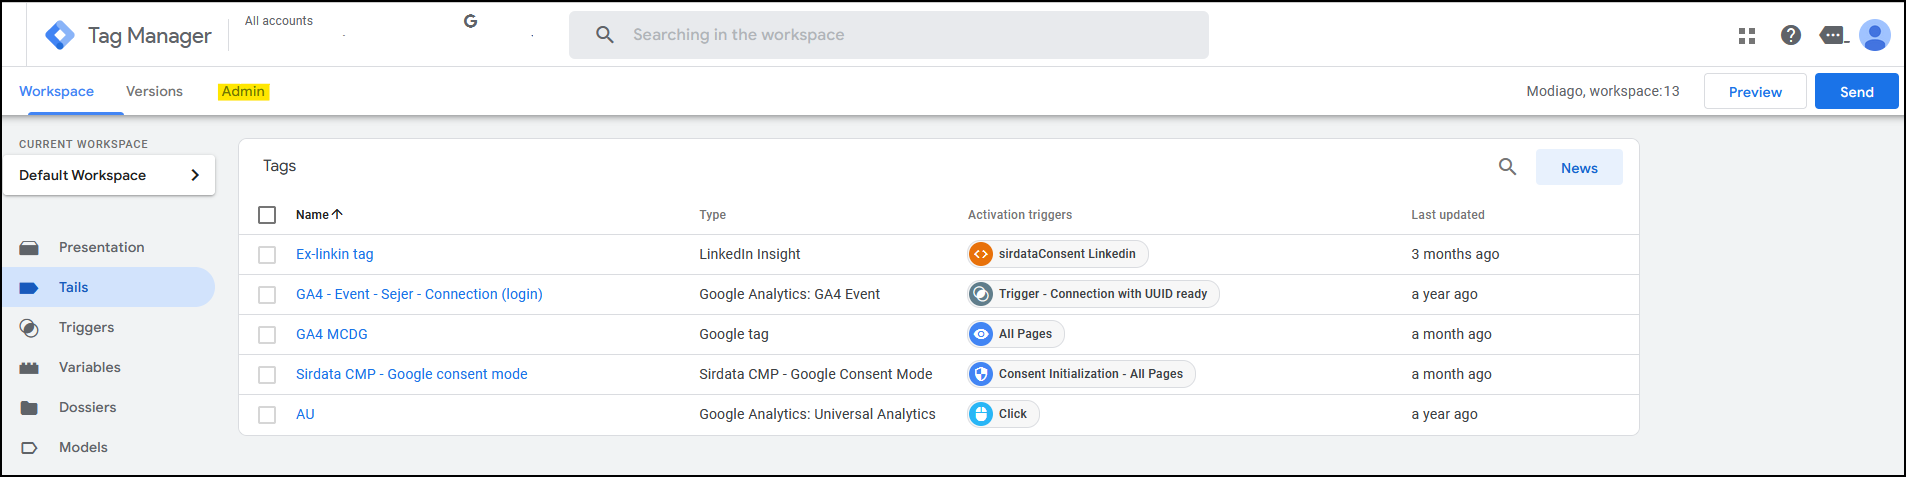This screenshot has height=477, width=1906.
Task: Open the user account avatar
Action: tap(1874, 35)
